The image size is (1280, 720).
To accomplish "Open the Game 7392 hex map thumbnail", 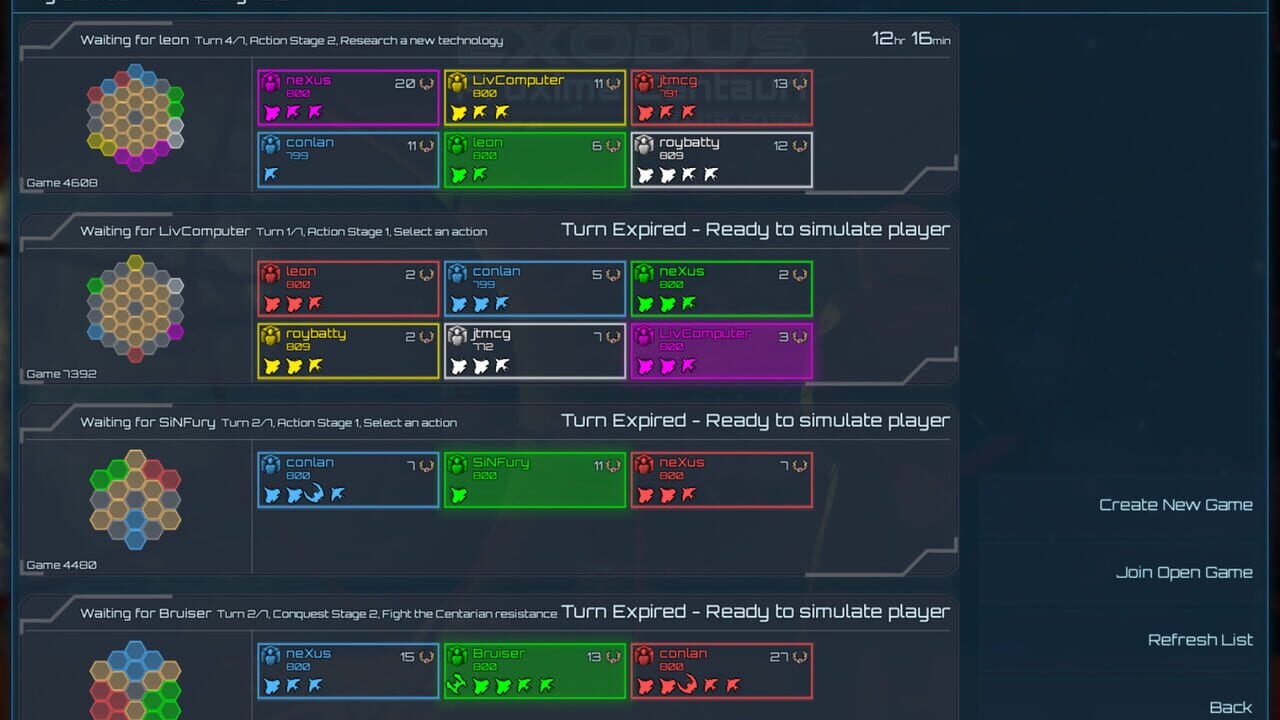I will [x=135, y=309].
